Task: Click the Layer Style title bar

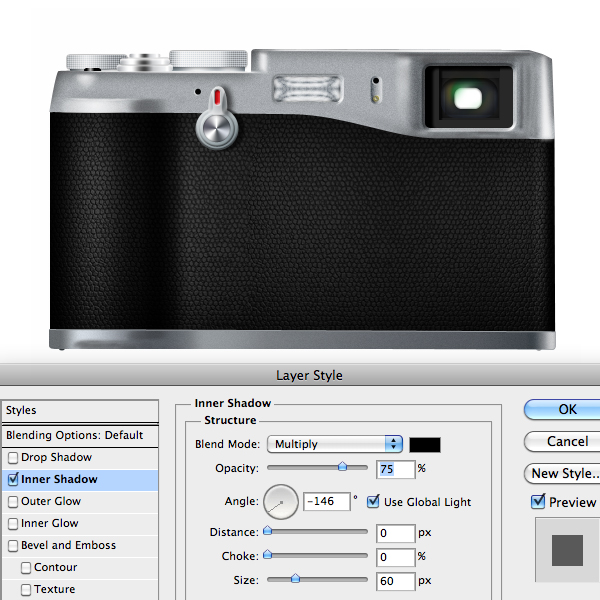Action: tap(300, 375)
